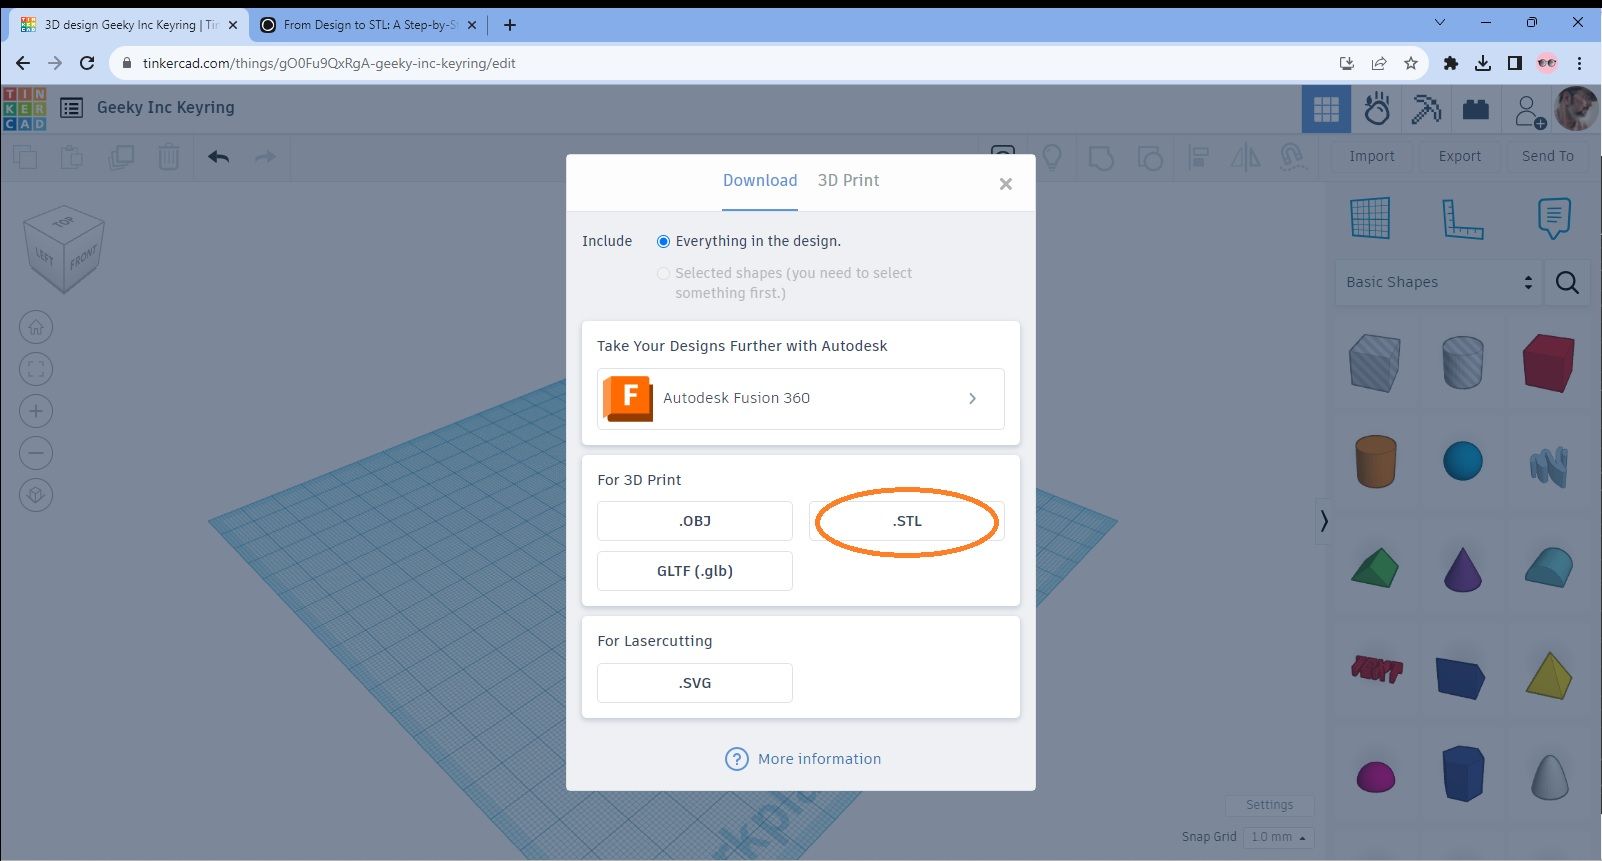Click the view cube navigator

tap(64, 248)
